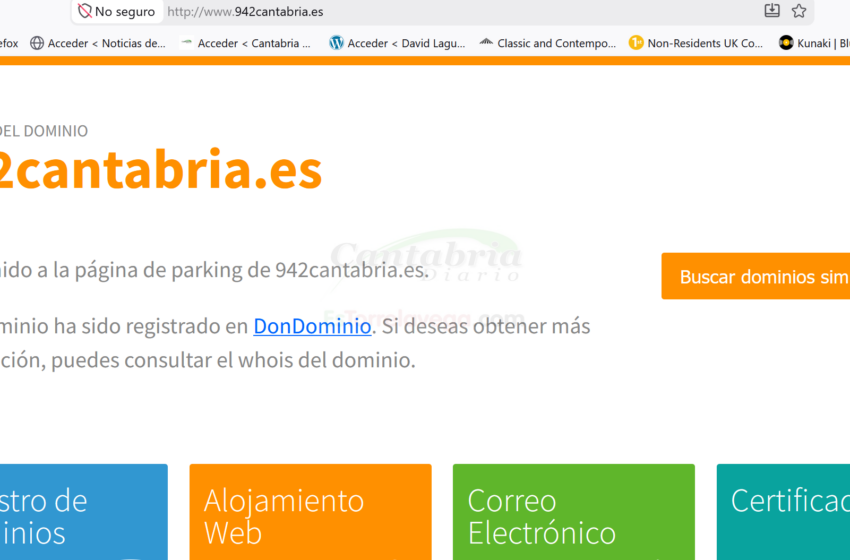Click the Classic and Contempo favicon
Screen dimensions: 850x560
(x=486, y=42)
